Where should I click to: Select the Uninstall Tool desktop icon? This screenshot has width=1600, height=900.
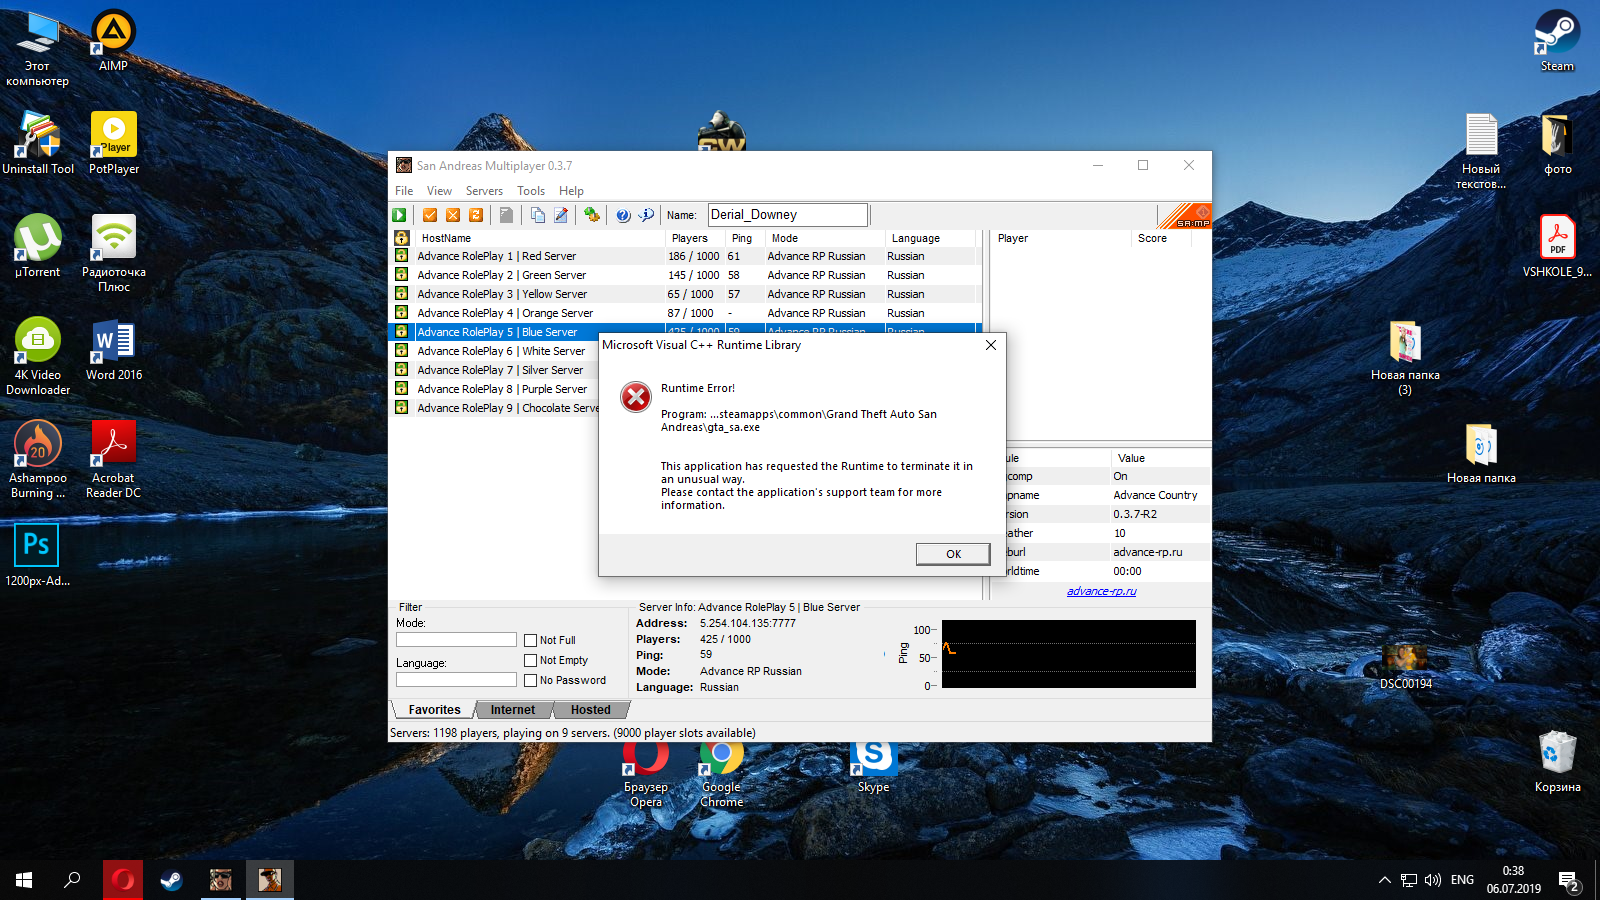38,143
